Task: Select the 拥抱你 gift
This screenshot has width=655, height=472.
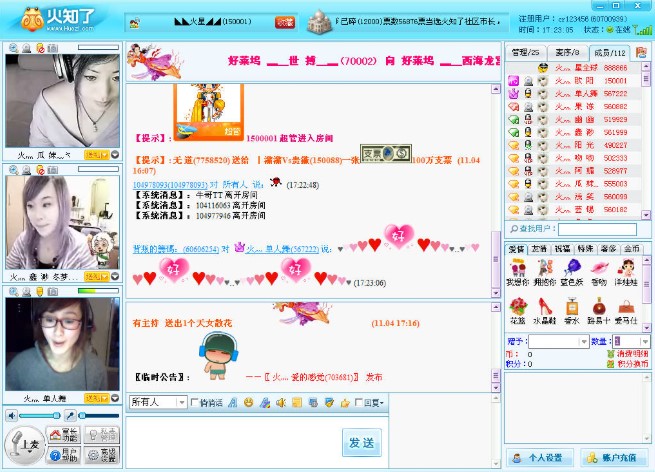Action: click(x=545, y=272)
